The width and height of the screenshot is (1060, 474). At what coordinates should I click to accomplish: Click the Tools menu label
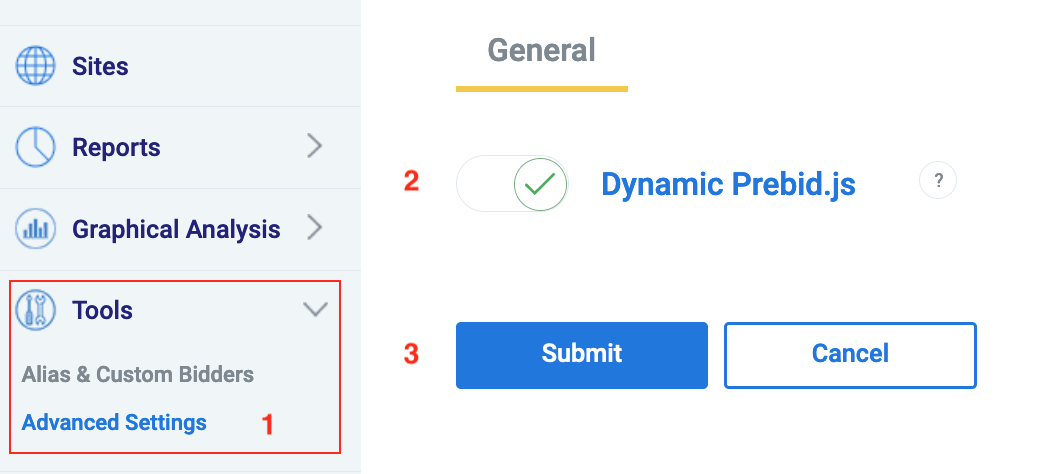pyautogui.click(x=102, y=311)
